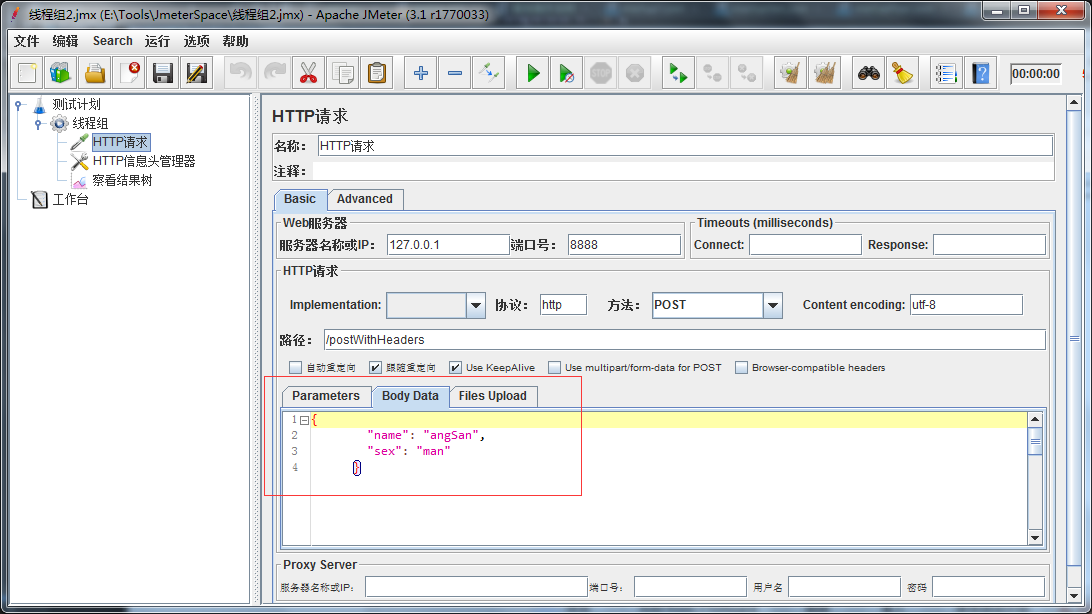Click the Paste clipboard icon
The width and height of the screenshot is (1092, 614).
tap(377, 73)
